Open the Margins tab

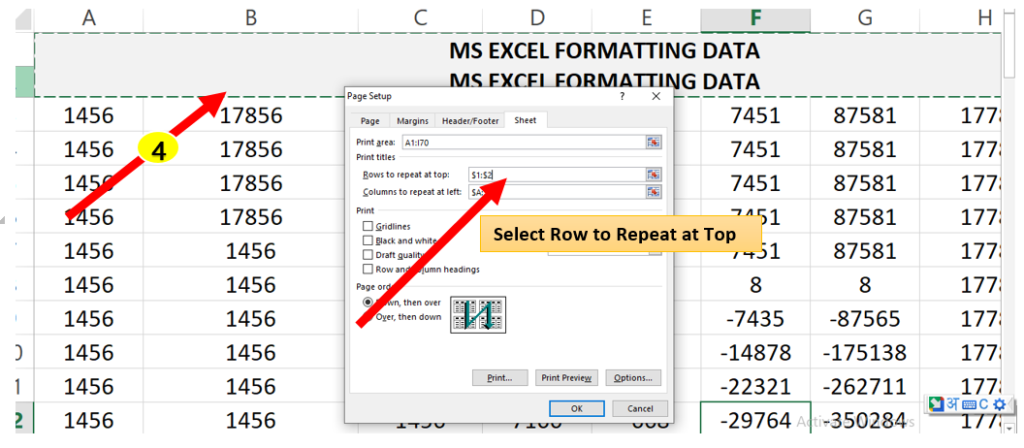point(413,121)
